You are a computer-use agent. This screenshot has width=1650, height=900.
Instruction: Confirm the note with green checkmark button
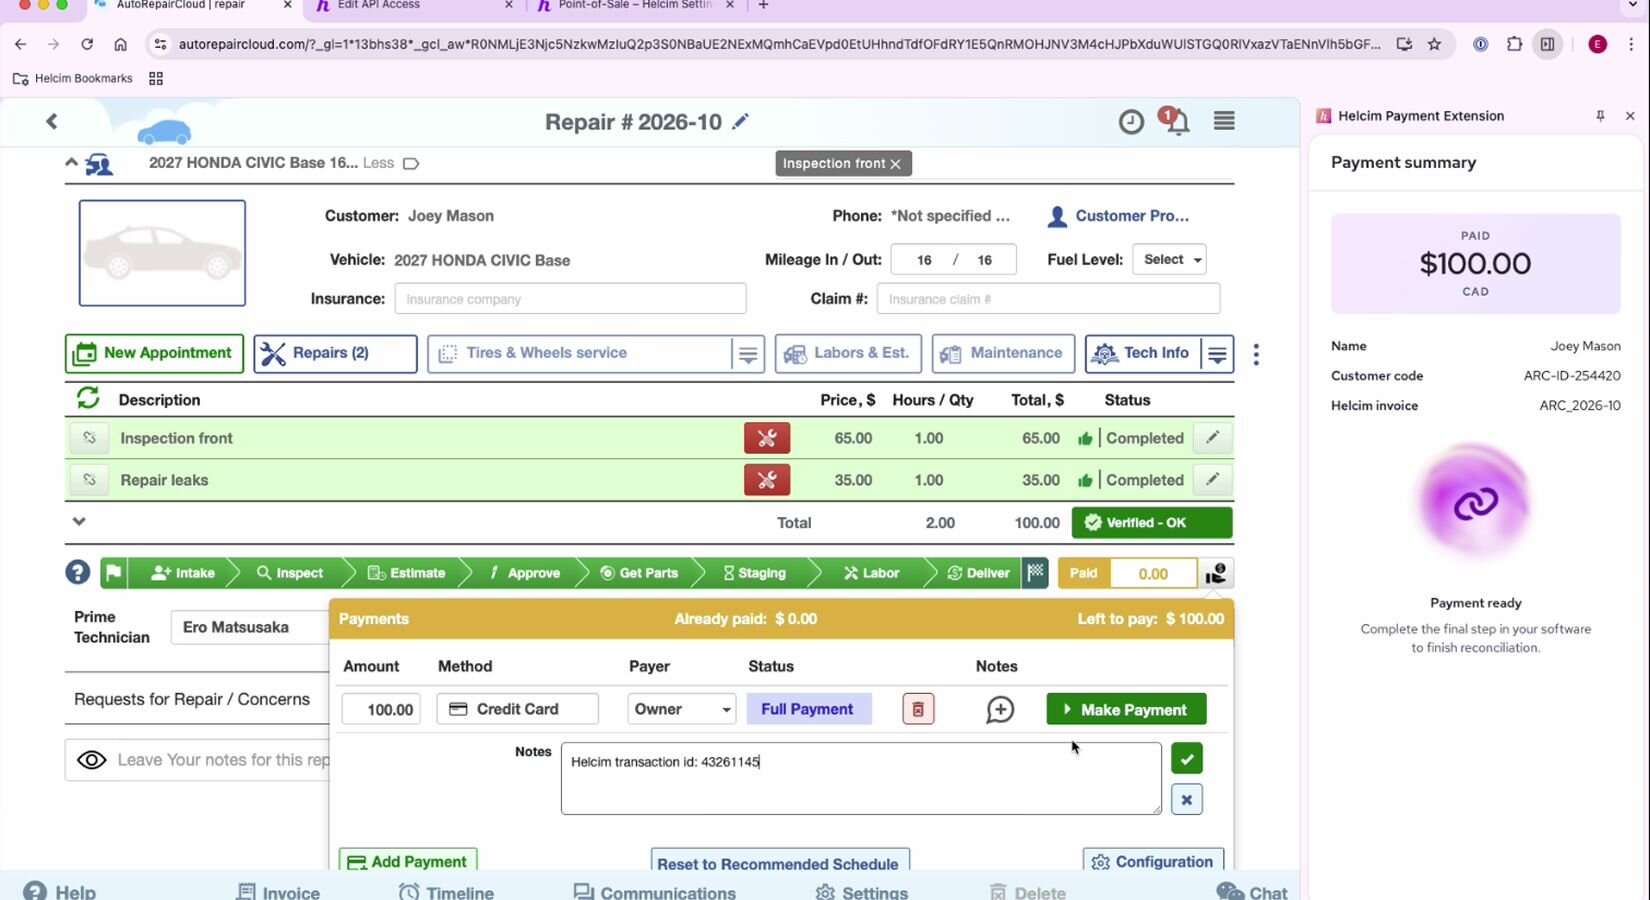[x=1186, y=759]
